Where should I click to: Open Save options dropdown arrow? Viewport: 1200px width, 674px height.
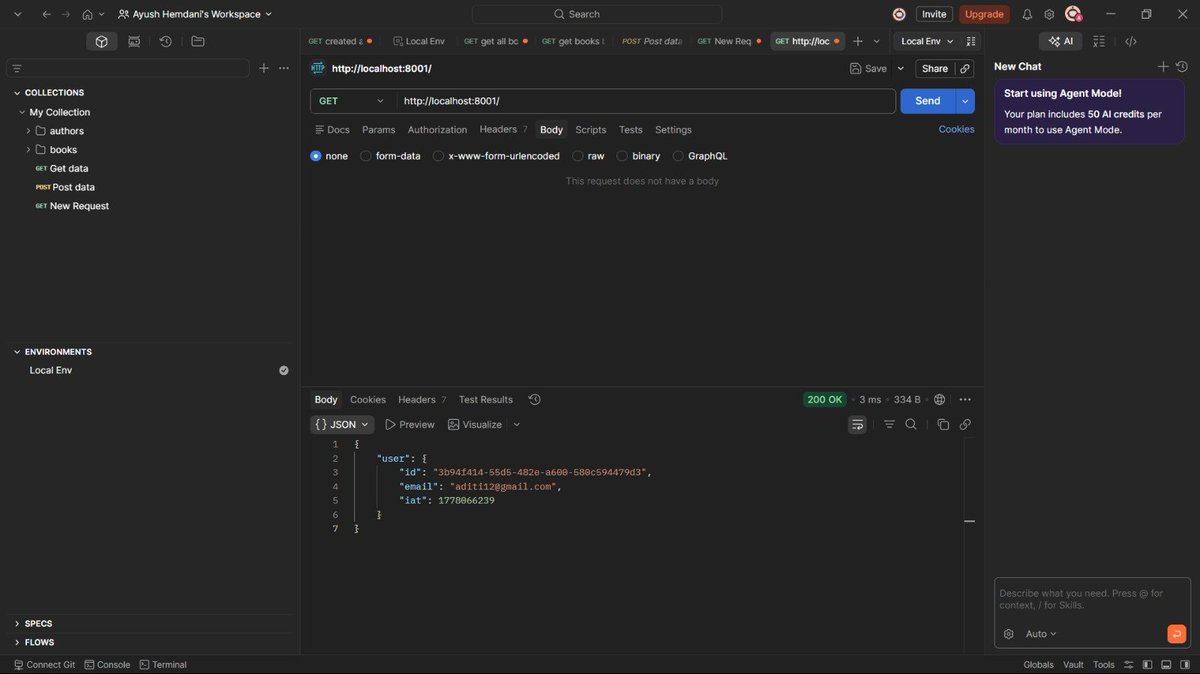(x=900, y=68)
